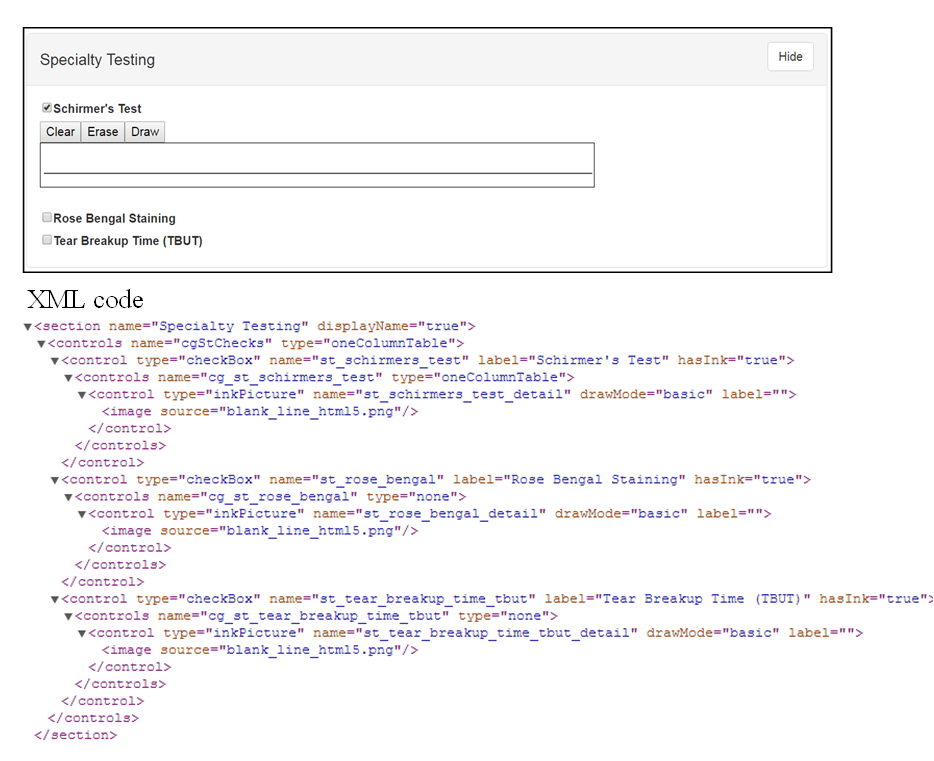The image size is (934, 761).
Task: Click inside the blank line ink drawing area
Action: tap(316, 164)
